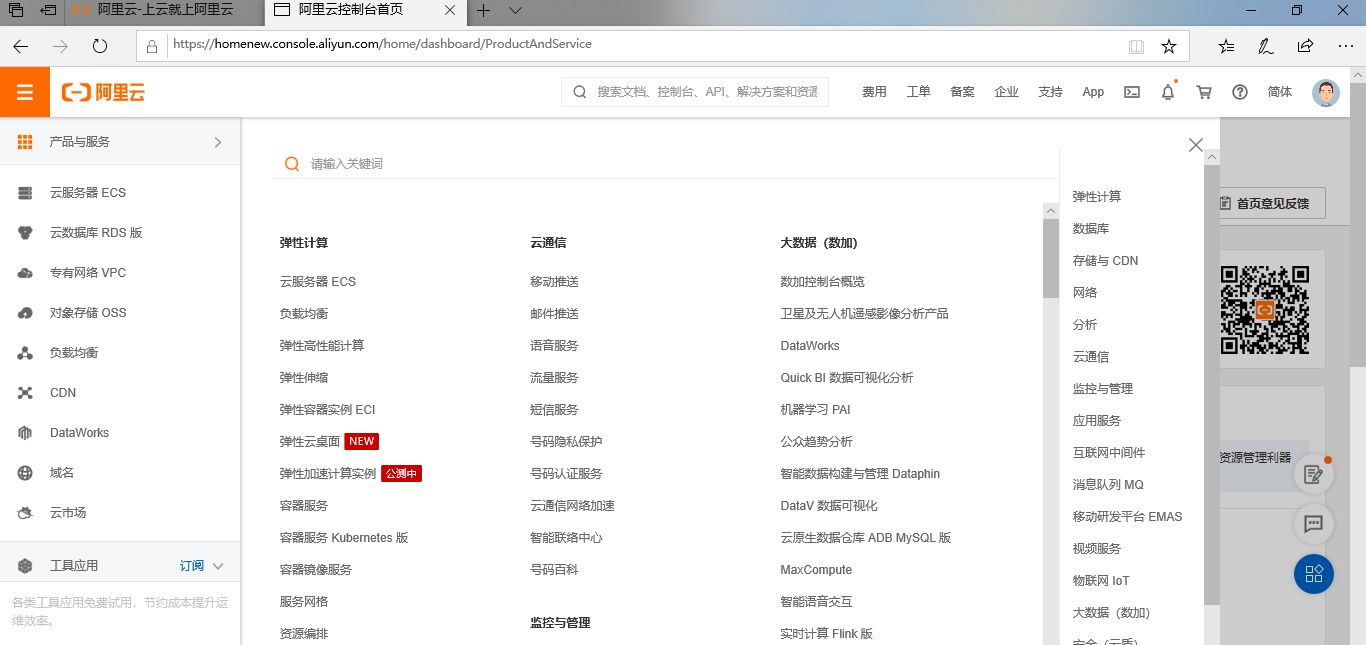Click the product list scrollbar thumb
Screen dimensions: 1366x645
[1051, 259]
